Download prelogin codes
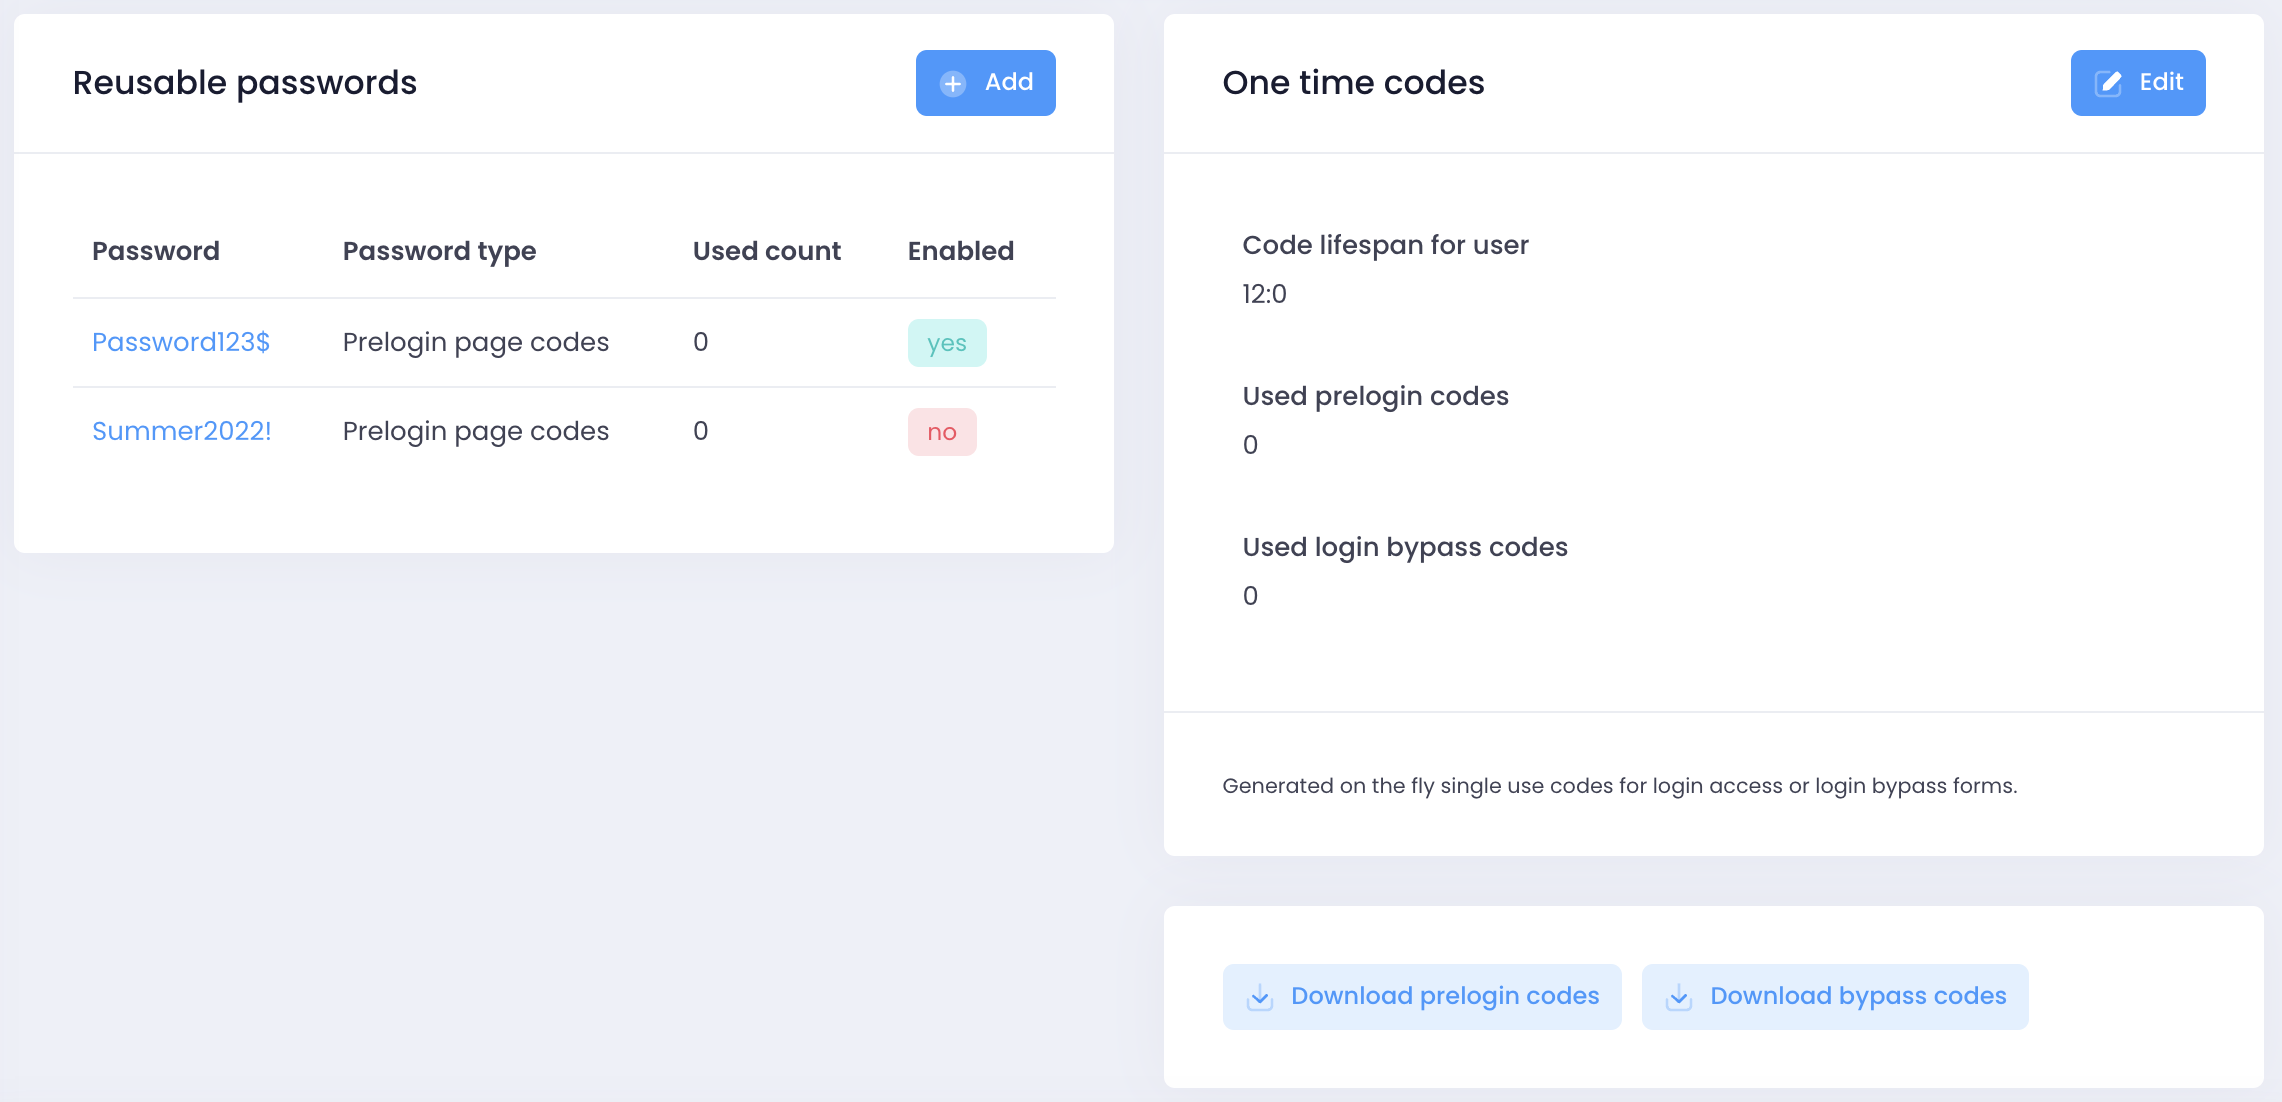 coord(1421,996)
